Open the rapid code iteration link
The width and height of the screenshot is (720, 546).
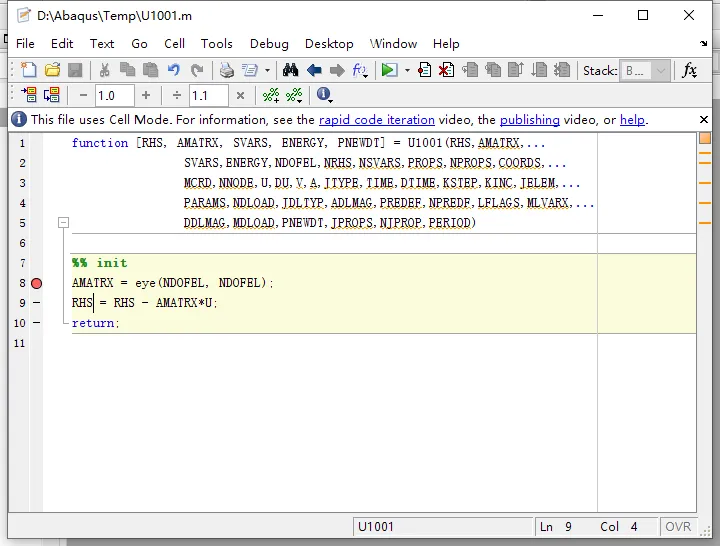click(377, 120)
